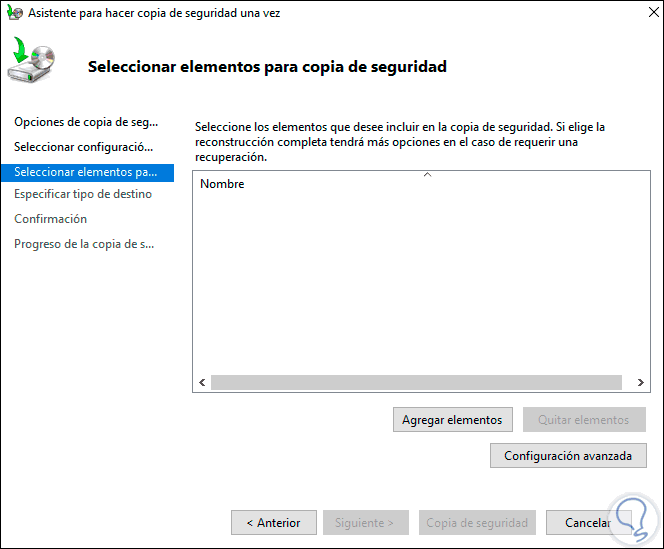Go back with the Anterior button
This screenshot has width=664, height=549.
274,523
